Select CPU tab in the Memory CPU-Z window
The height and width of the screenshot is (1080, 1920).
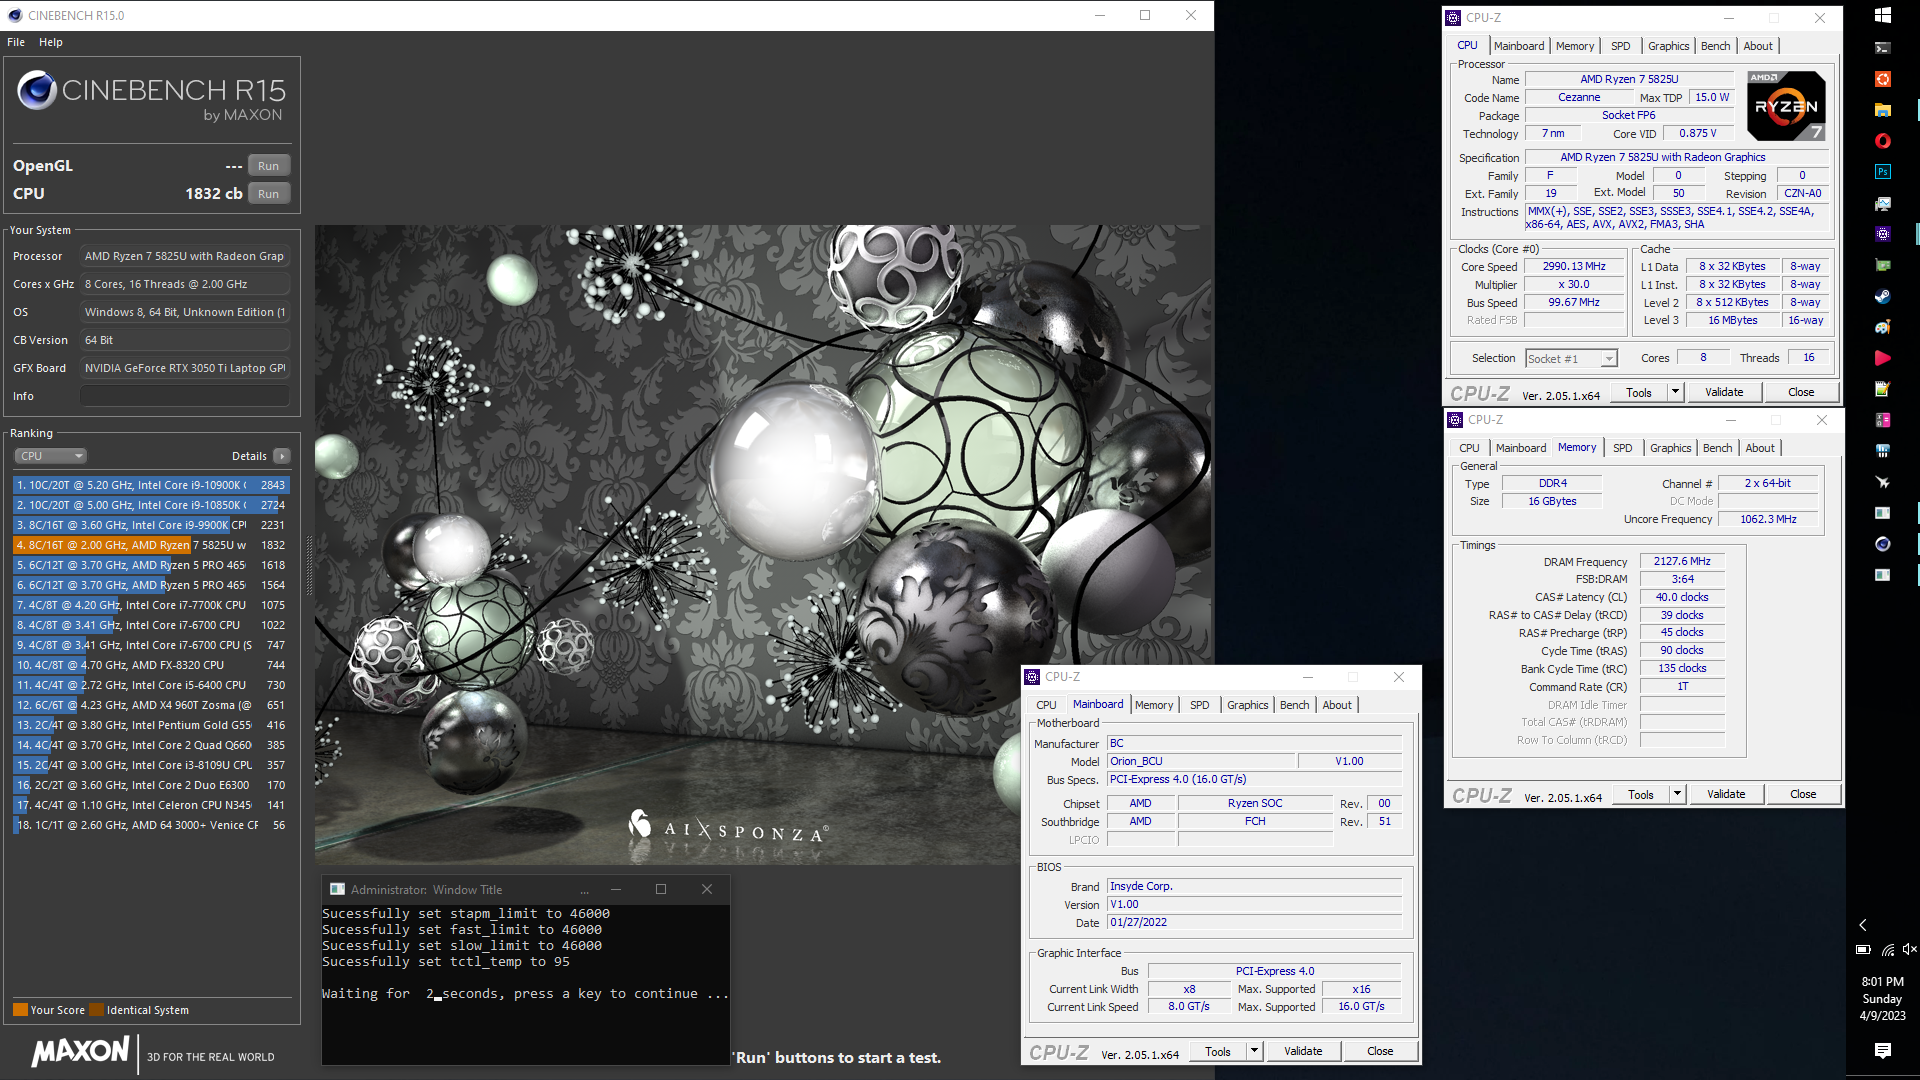[1469, 448]
